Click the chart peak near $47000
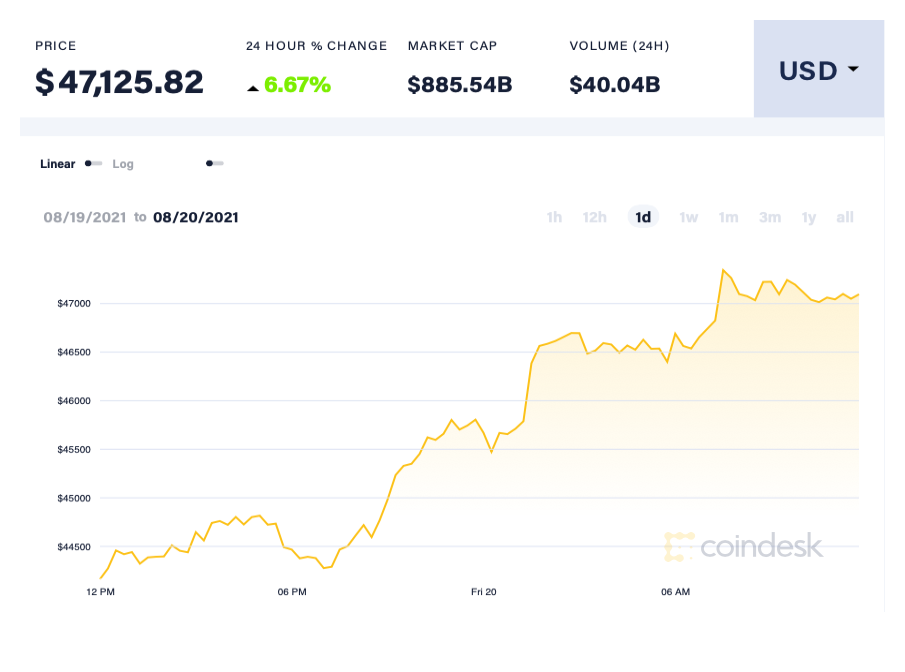905x672 pixels. [x=723, y=270]
